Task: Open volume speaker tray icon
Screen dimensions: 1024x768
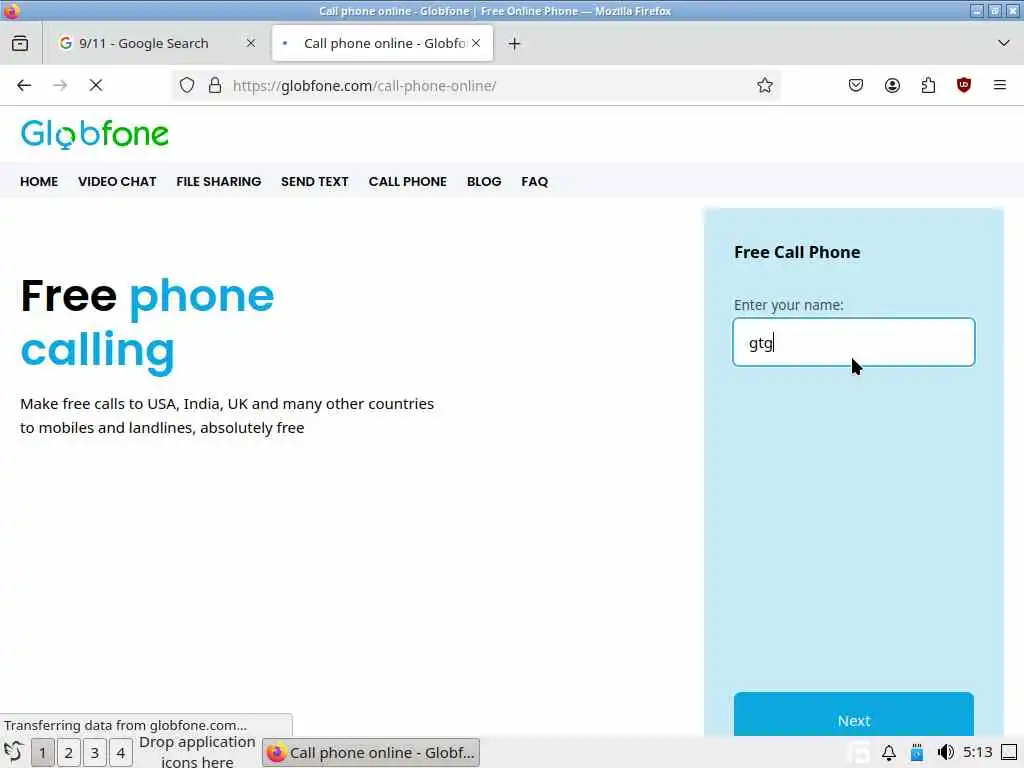Action: pyautogui.click(x=945, y=752)
